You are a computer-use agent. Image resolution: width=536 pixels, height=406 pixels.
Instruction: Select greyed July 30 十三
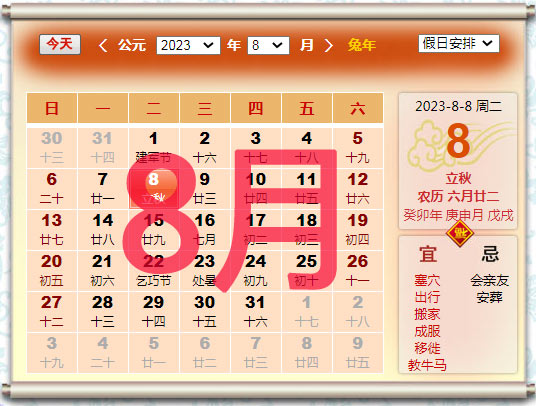[52, 148]
